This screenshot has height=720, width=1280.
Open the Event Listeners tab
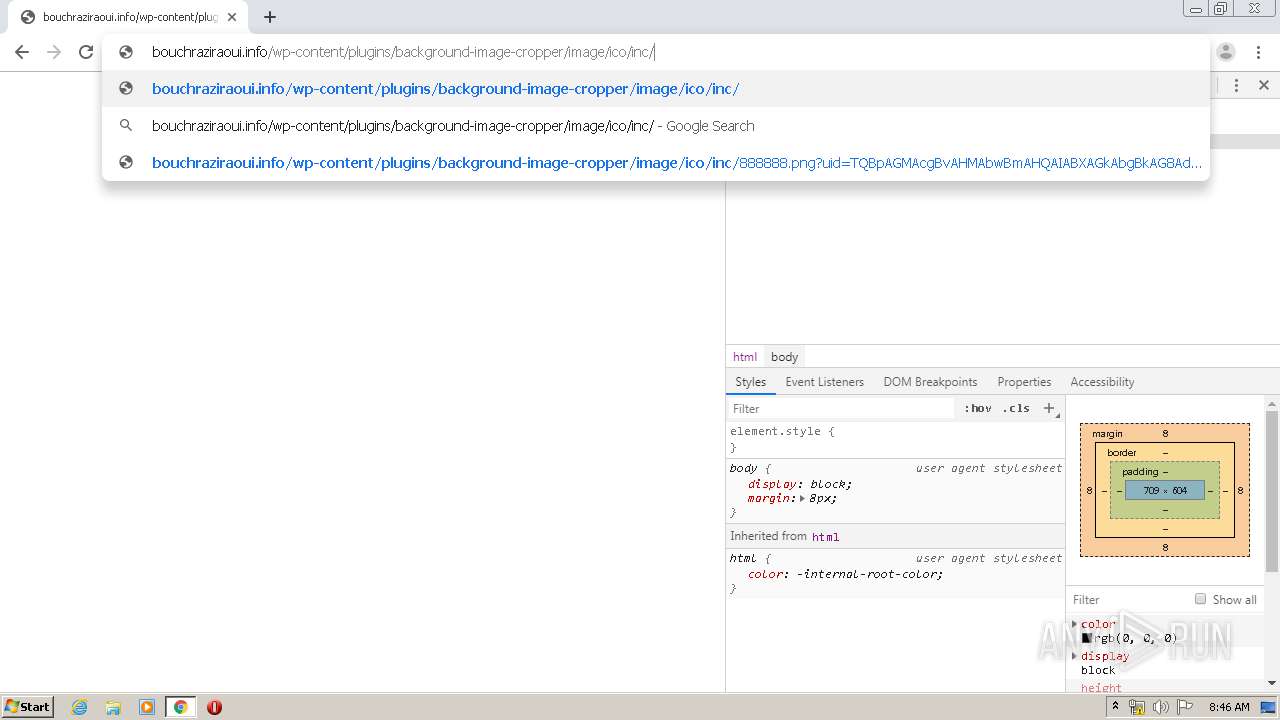(824, 382)
